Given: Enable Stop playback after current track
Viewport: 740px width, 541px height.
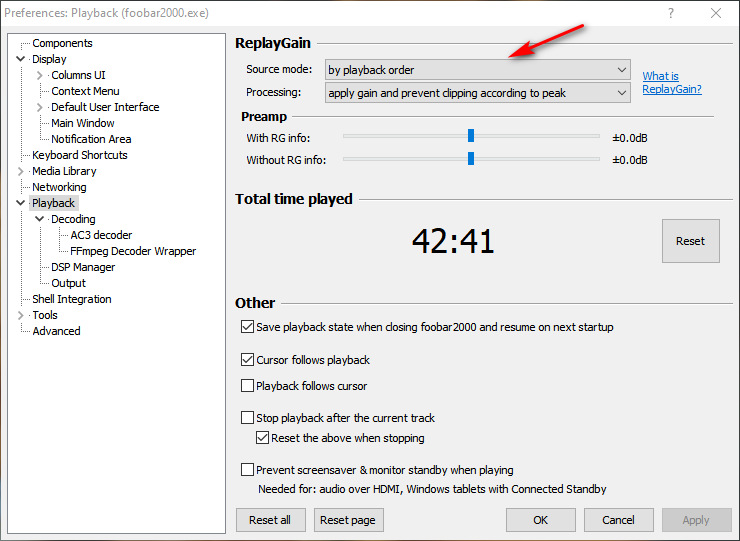Looking at the screenshot, I should (x=248, y=418).
